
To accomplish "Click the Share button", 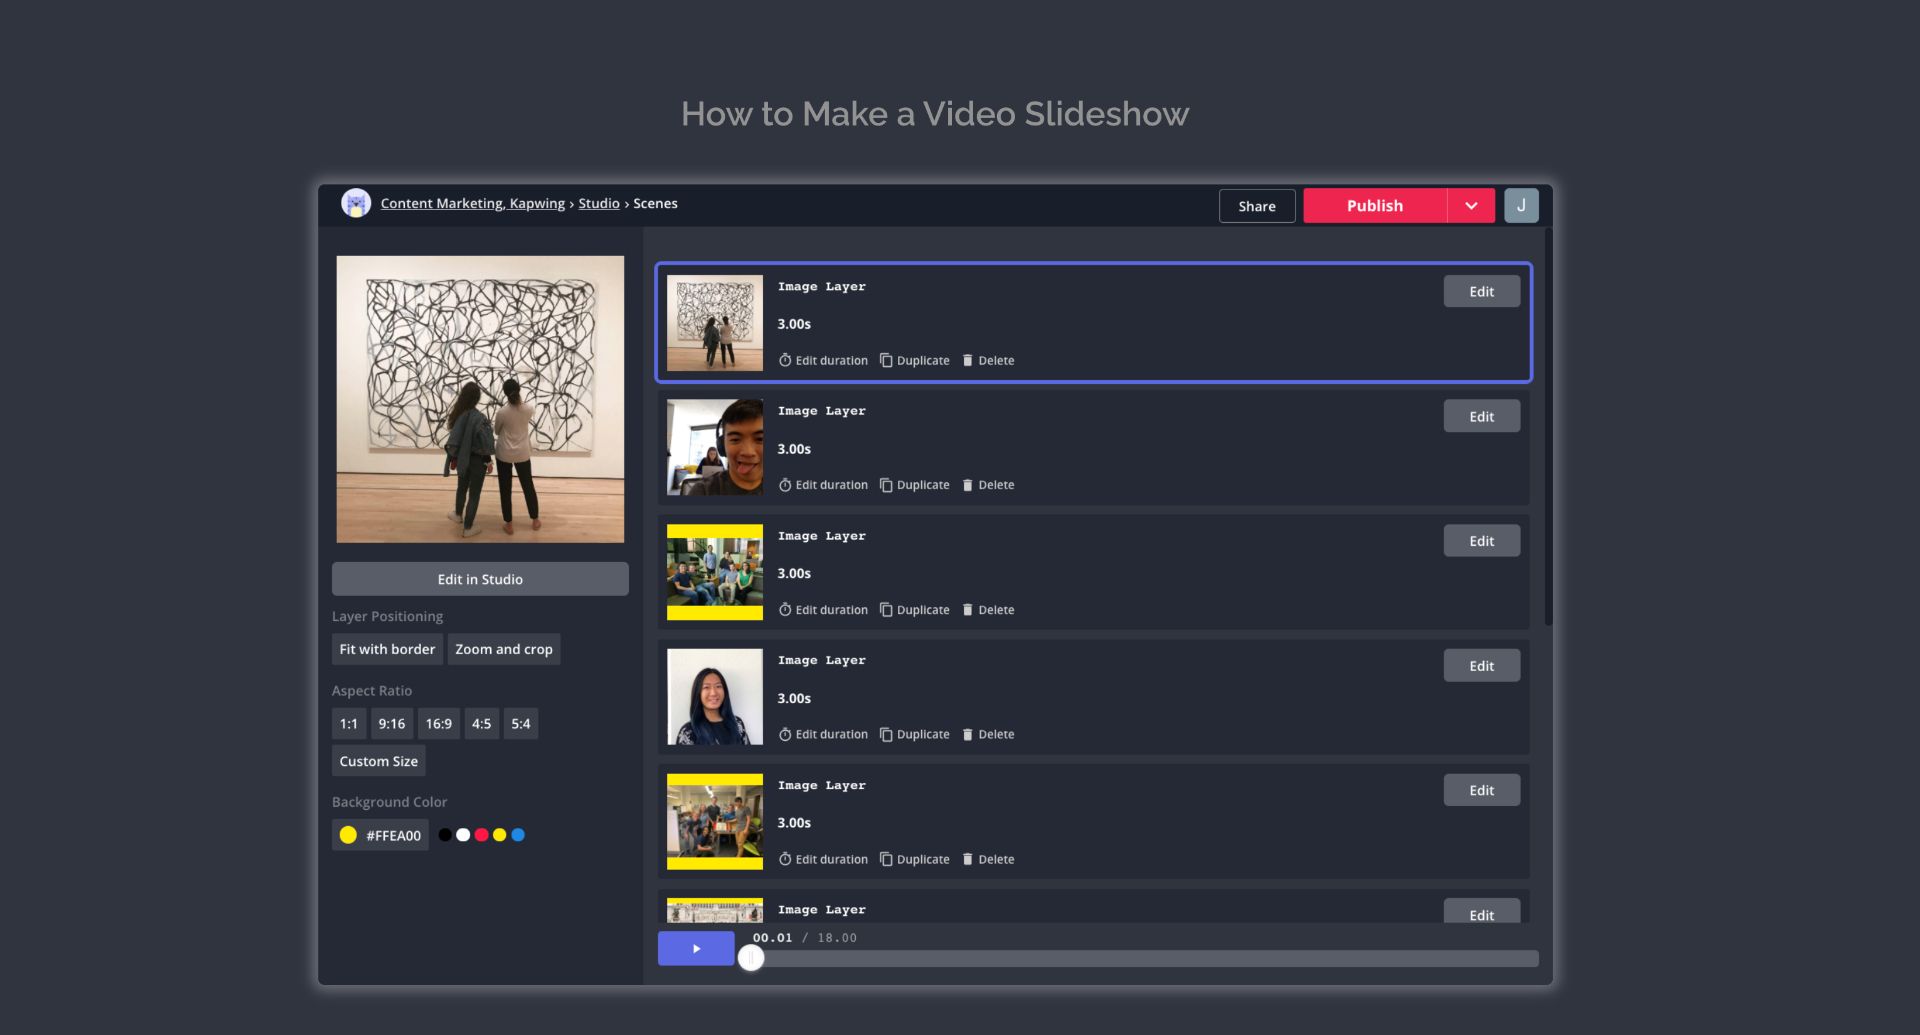I will [x=1257, y=205].
